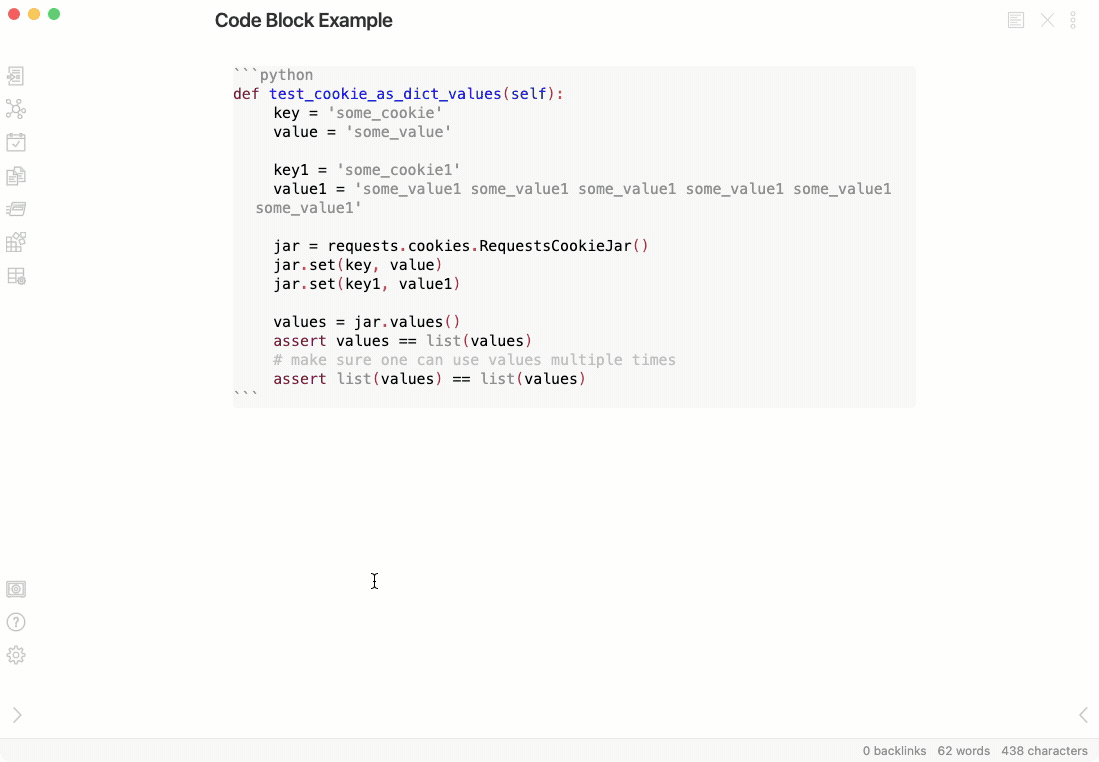Expand the right sidebar chevron

click(x=1083, y=715)
